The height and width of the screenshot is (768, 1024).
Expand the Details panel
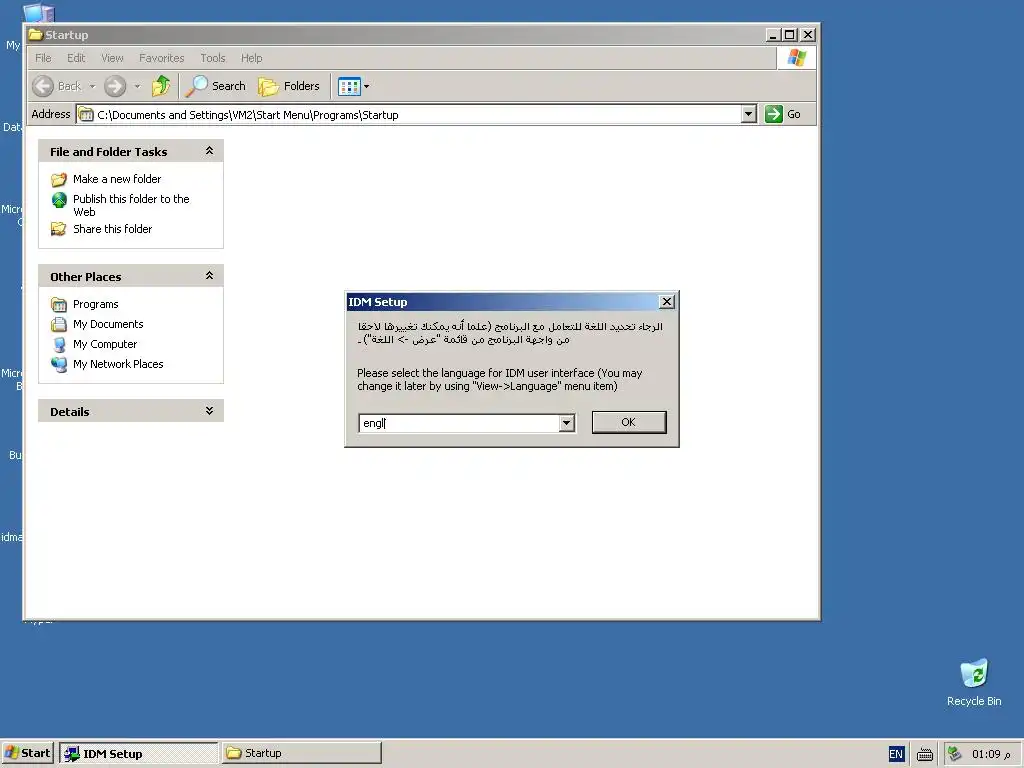click(209, 411)
